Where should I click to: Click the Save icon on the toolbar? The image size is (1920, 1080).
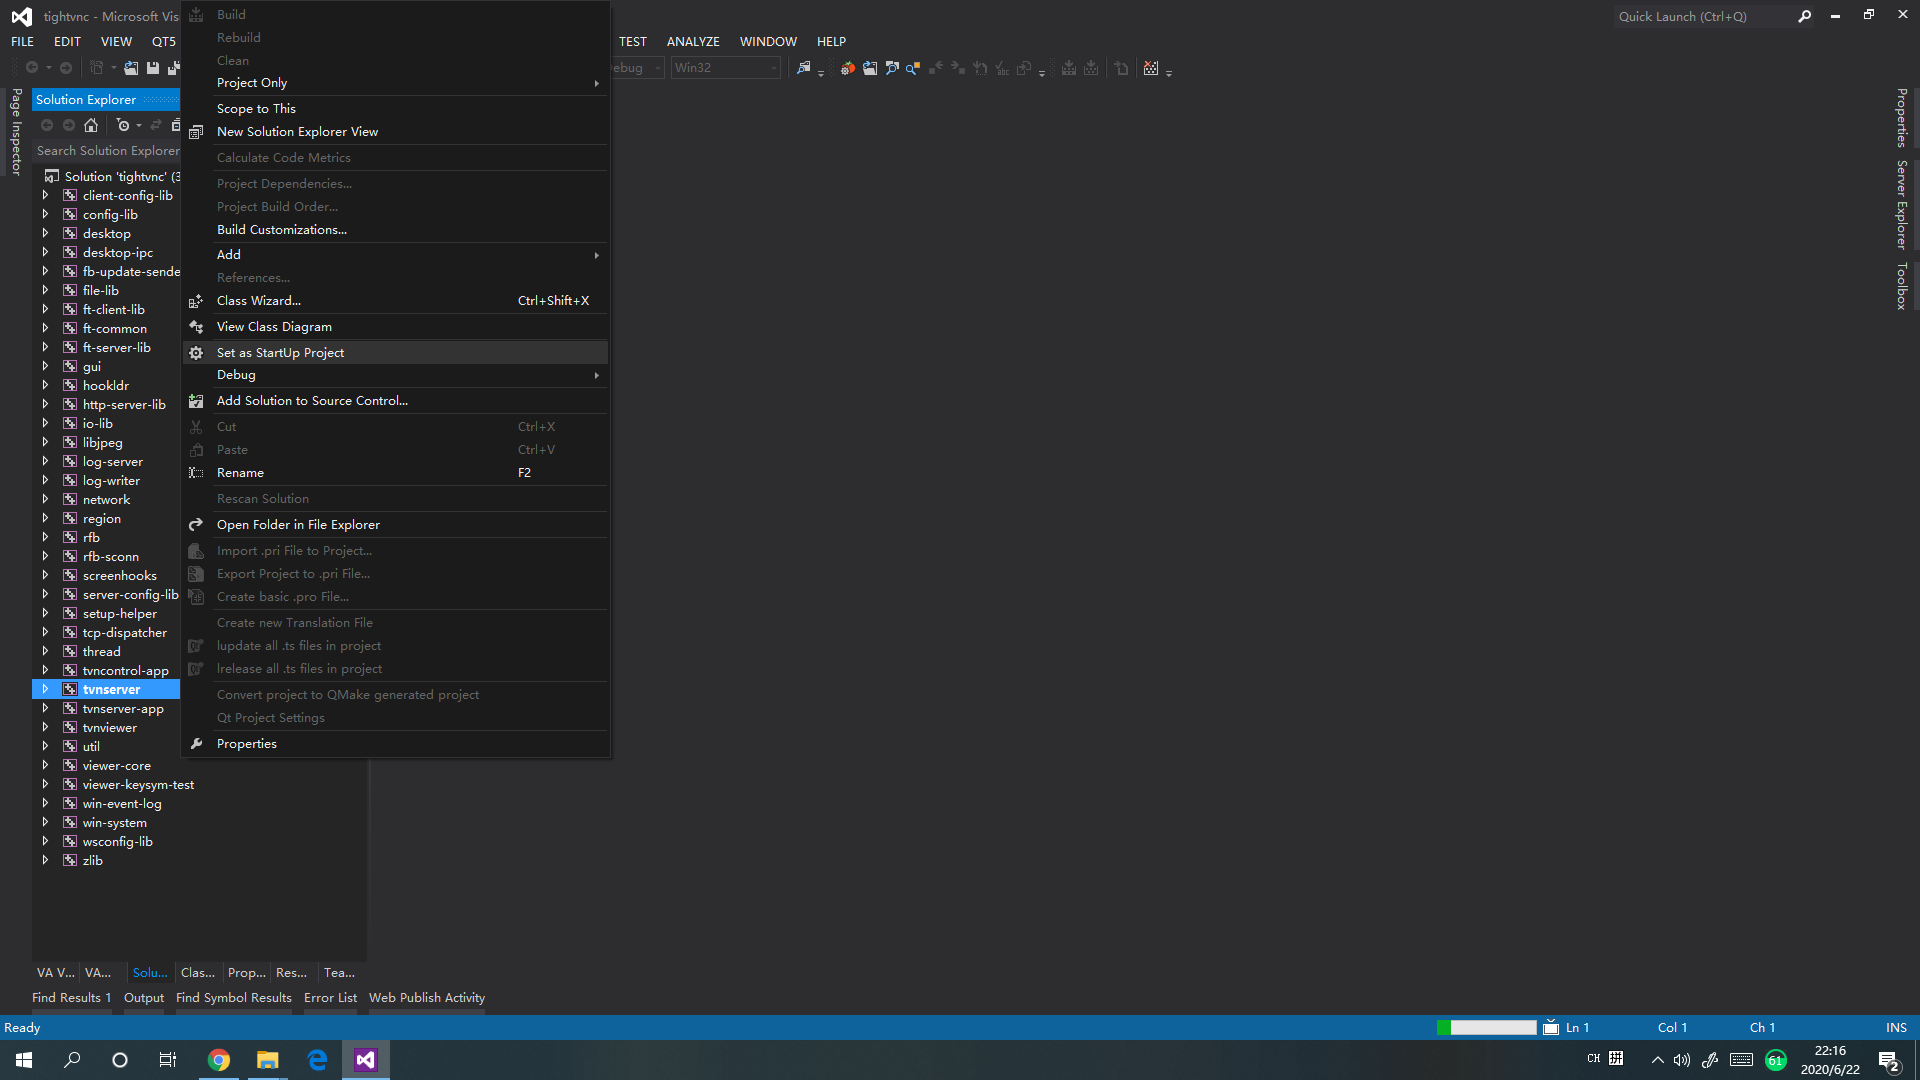point(152,67)
